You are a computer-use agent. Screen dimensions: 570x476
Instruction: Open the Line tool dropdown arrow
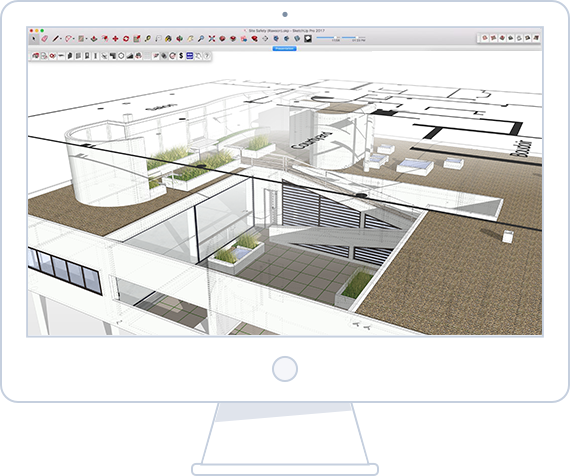coord(61,39)
